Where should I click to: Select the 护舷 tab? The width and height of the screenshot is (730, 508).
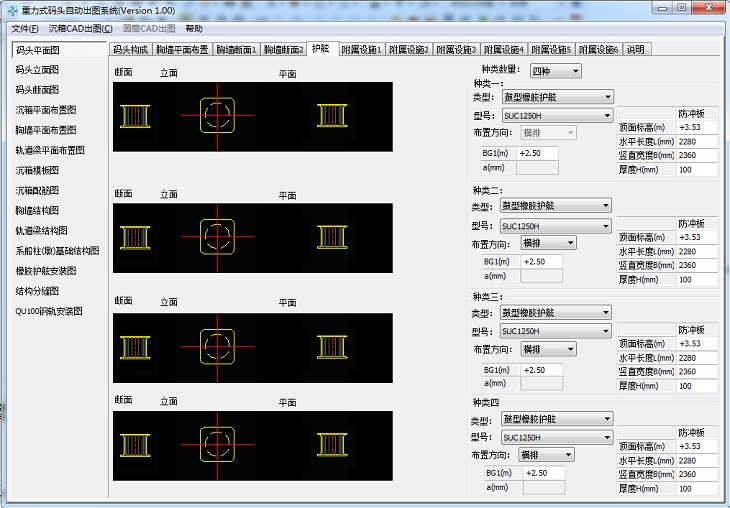pos(321,48)
